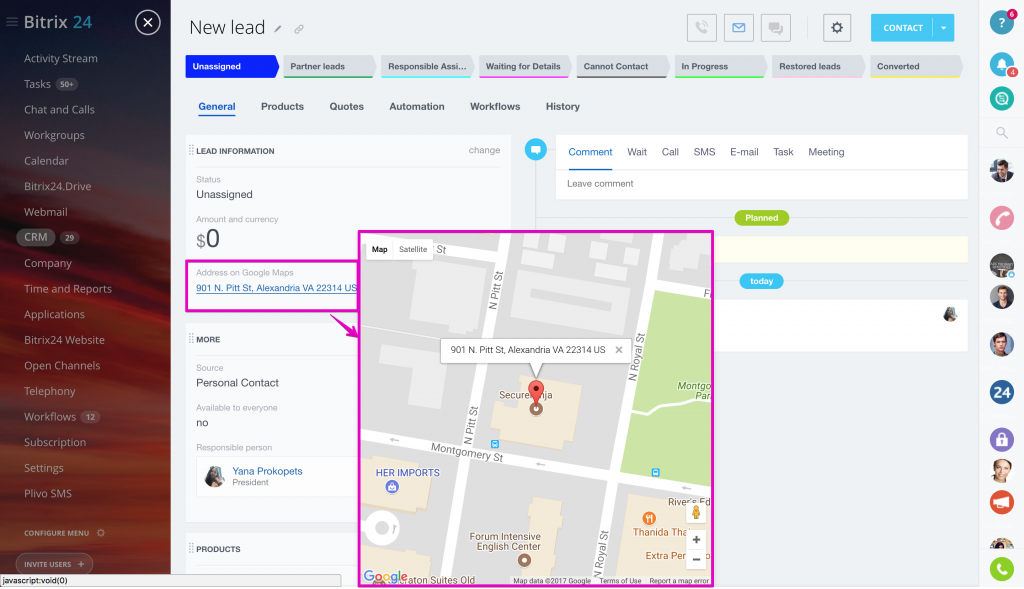
Task: Open the 901 N. Pitt St address link
Action: click(x=276, y=288)
